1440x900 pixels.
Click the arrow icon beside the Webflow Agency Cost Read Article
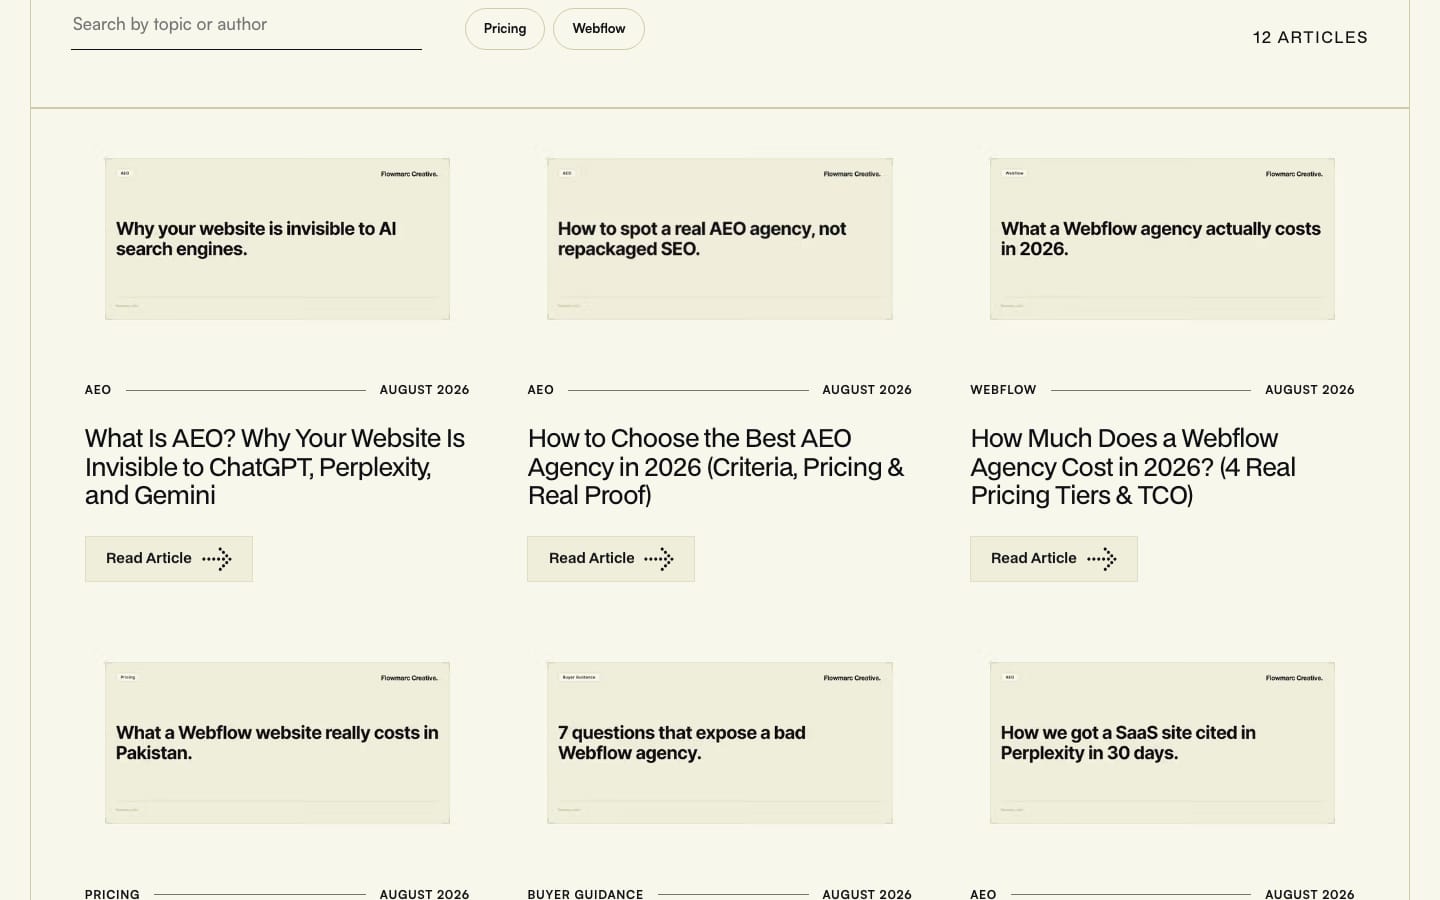coord(1102,559)
